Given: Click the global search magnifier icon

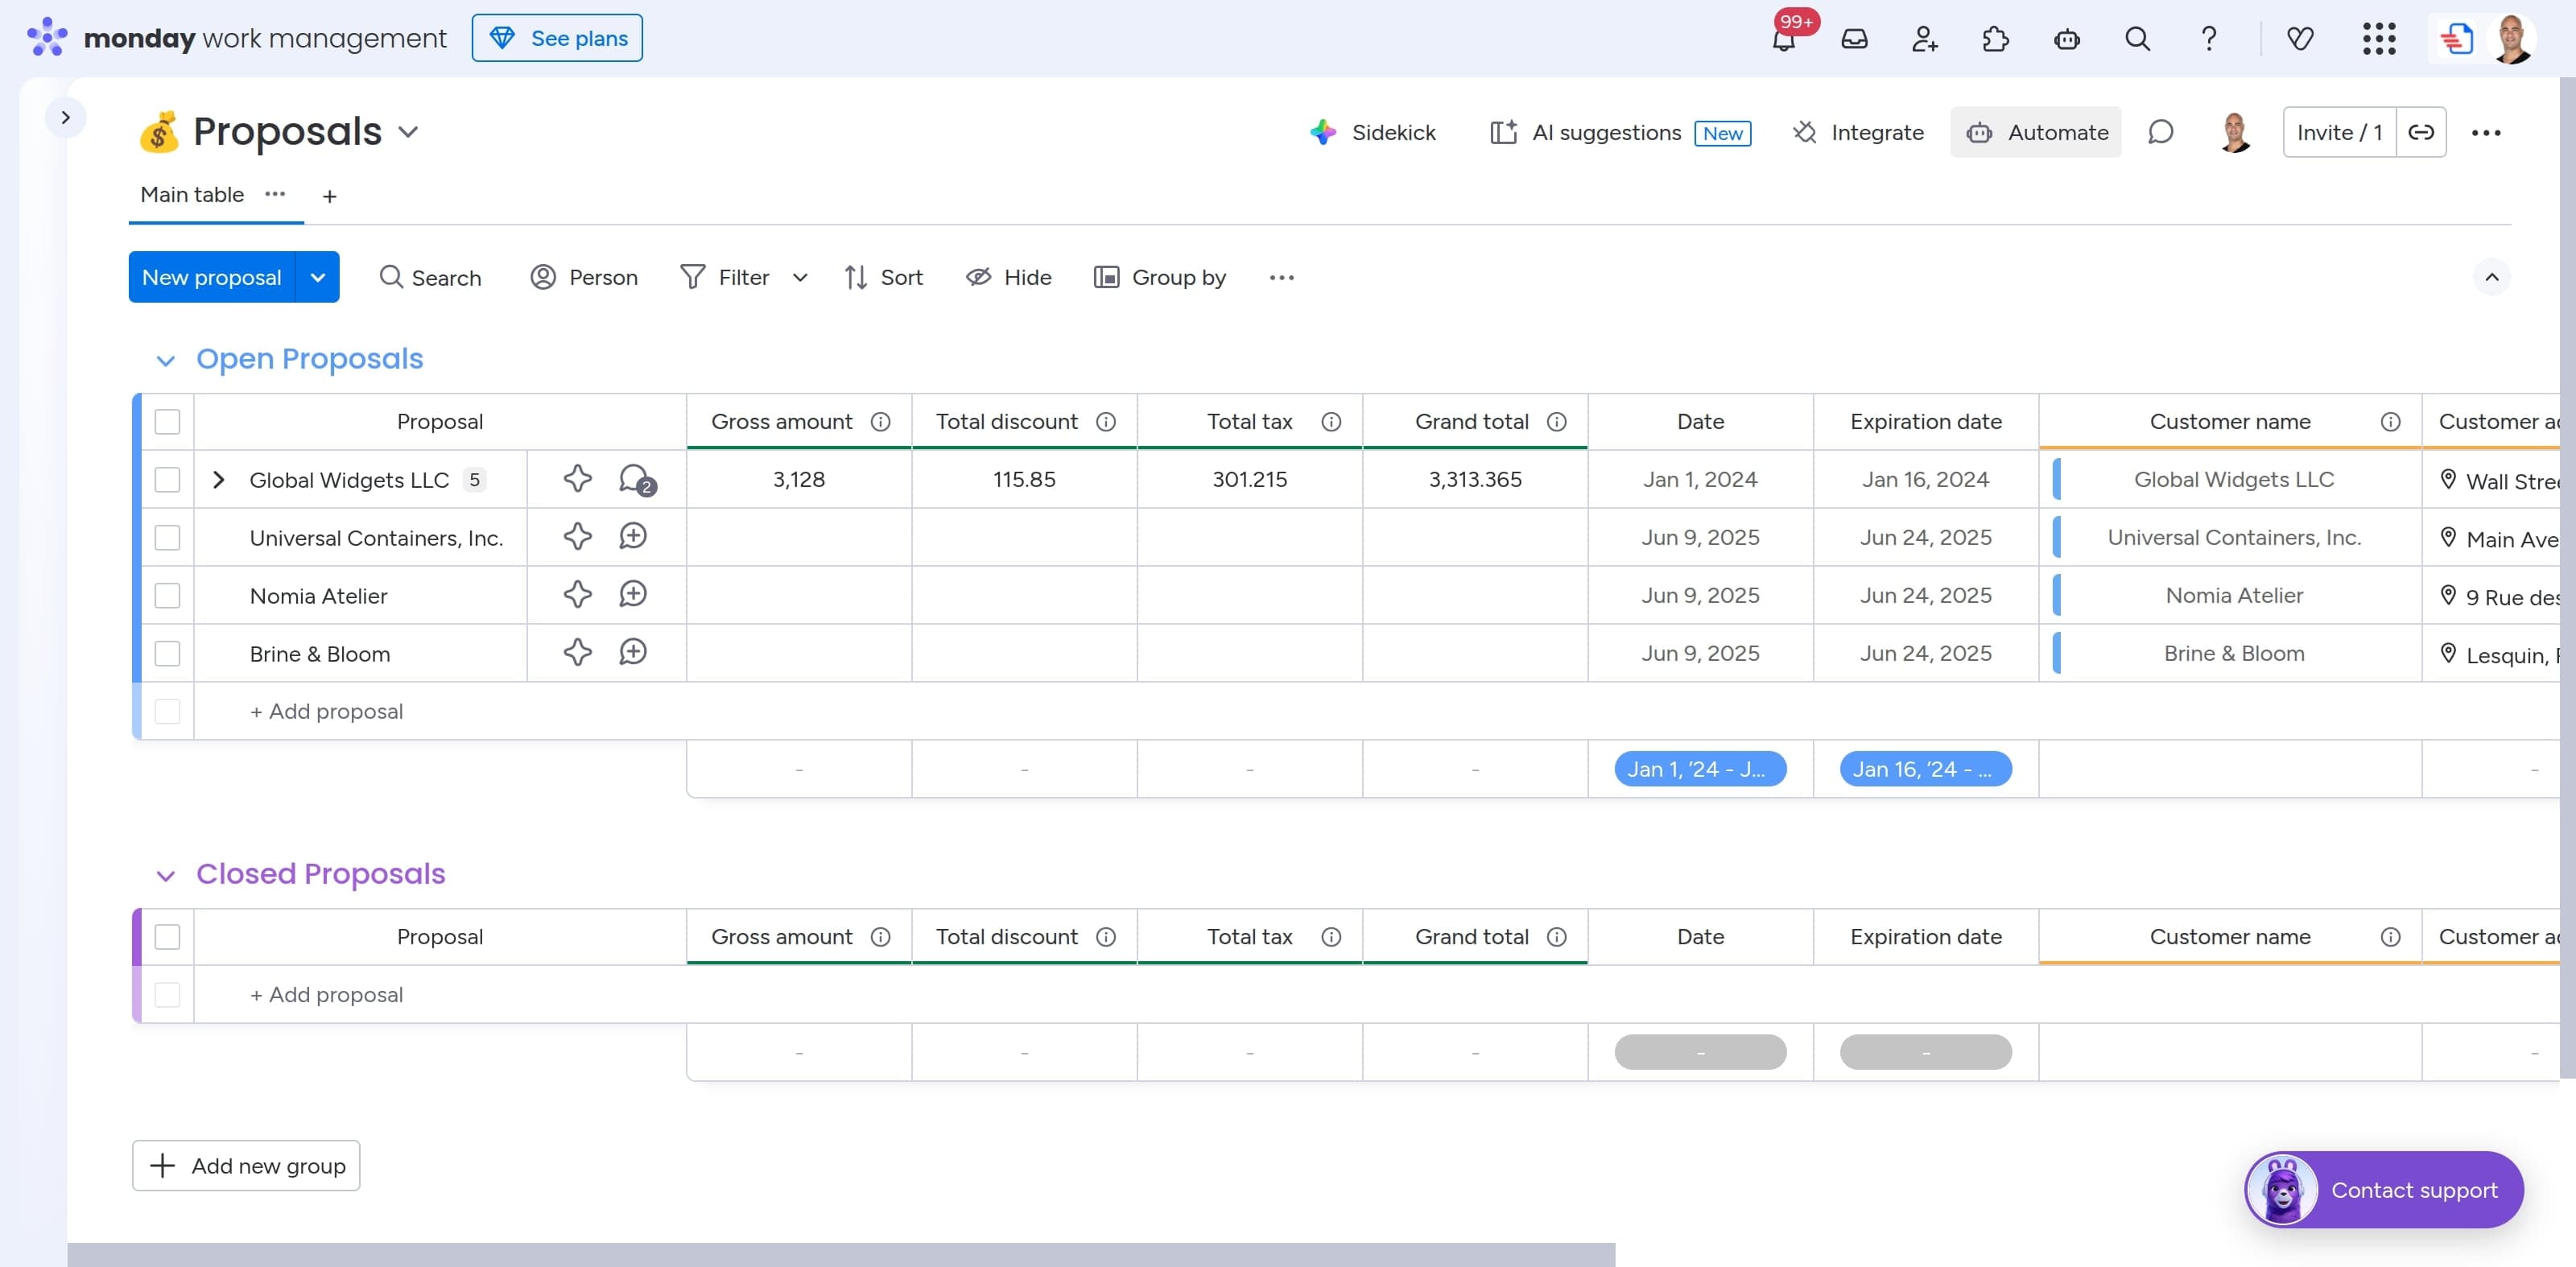Looking at the screenshot, I should [2138, 39].
